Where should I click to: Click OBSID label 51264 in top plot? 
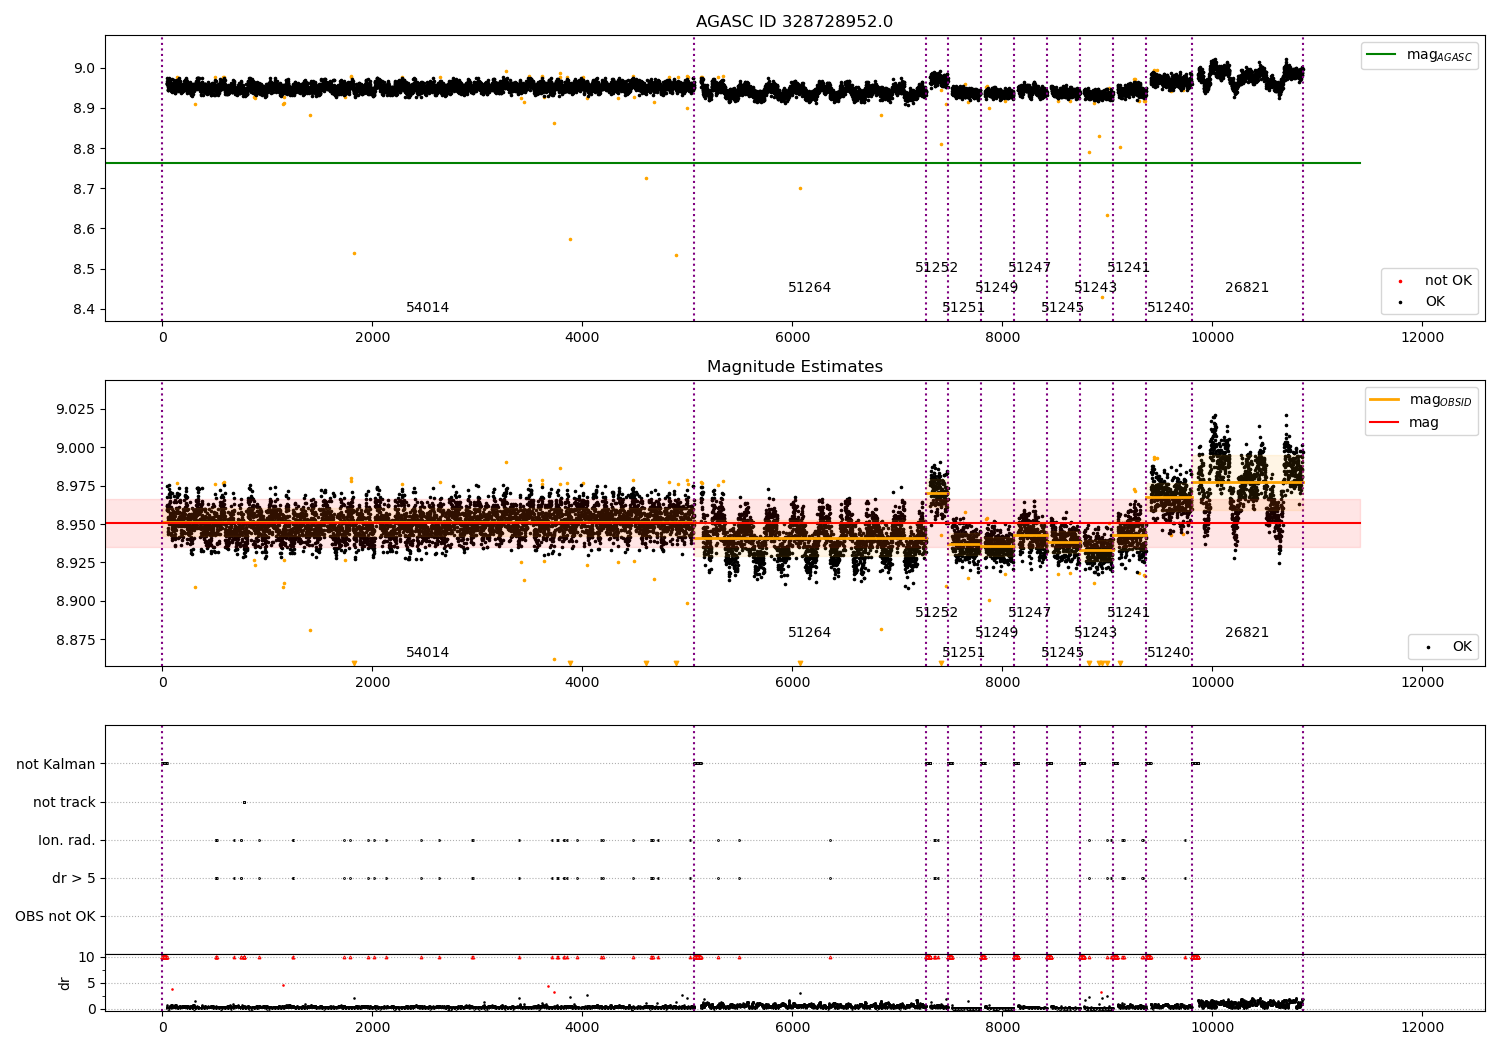point(809,288)
